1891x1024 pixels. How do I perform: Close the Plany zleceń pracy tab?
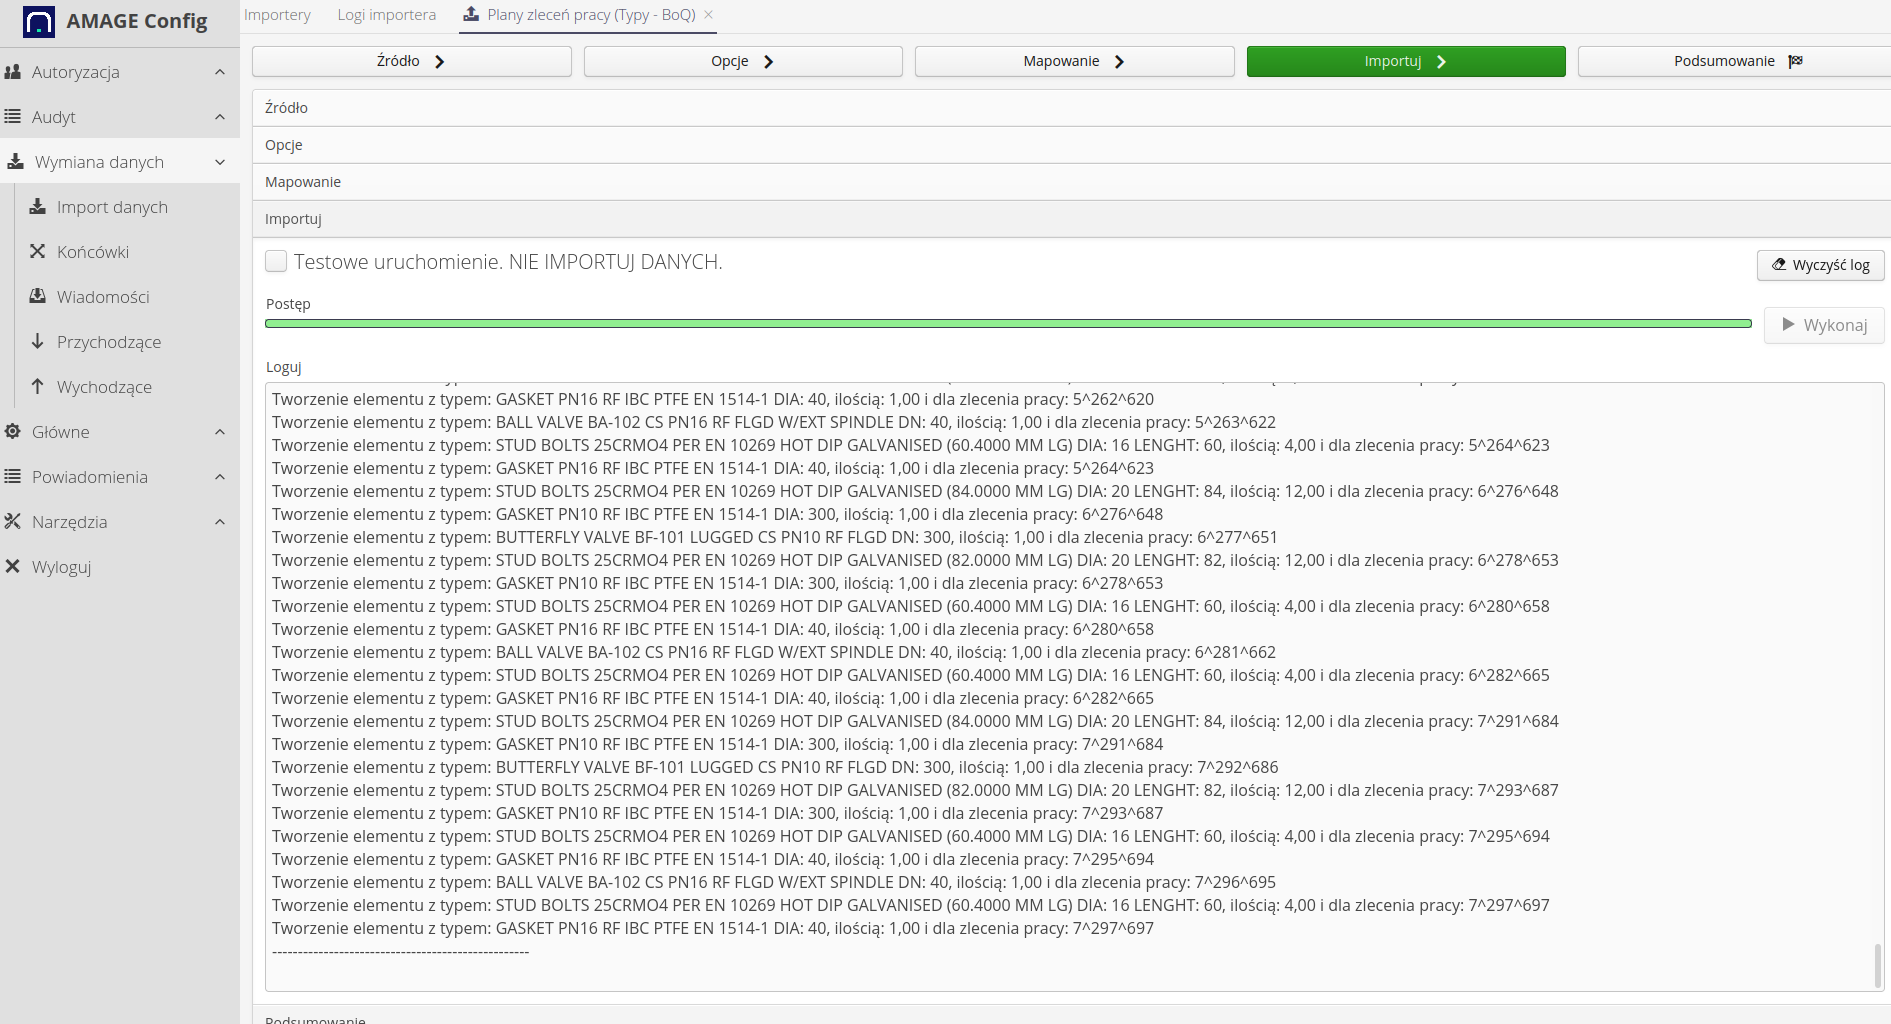[x=709, y=15]
